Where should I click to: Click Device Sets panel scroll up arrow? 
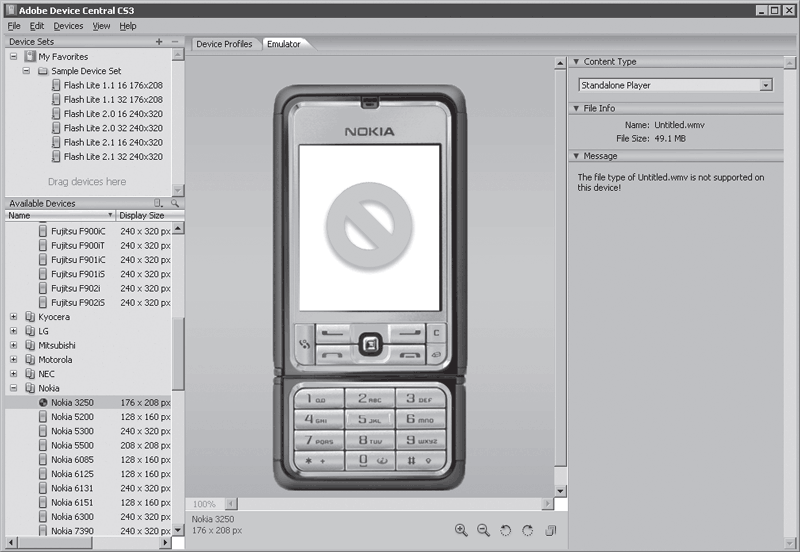point(178,55)
